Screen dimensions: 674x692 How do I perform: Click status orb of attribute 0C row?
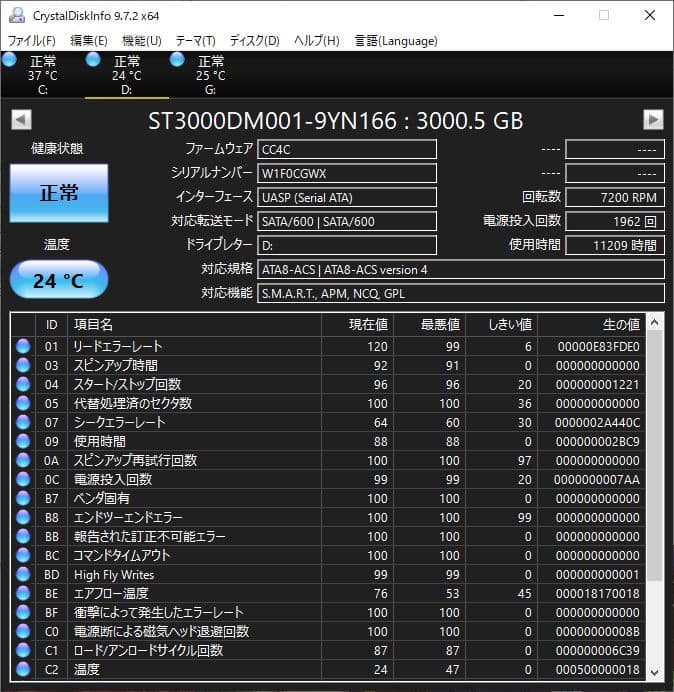pyautogui.click(x=23, y=479)
